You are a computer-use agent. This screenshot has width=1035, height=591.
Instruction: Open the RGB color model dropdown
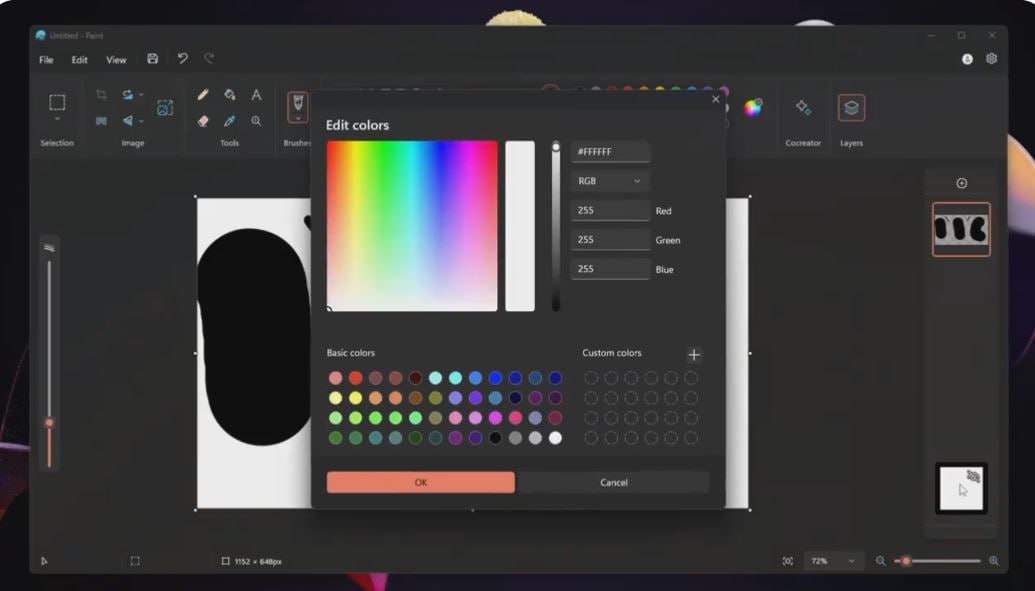click(610, 181)
